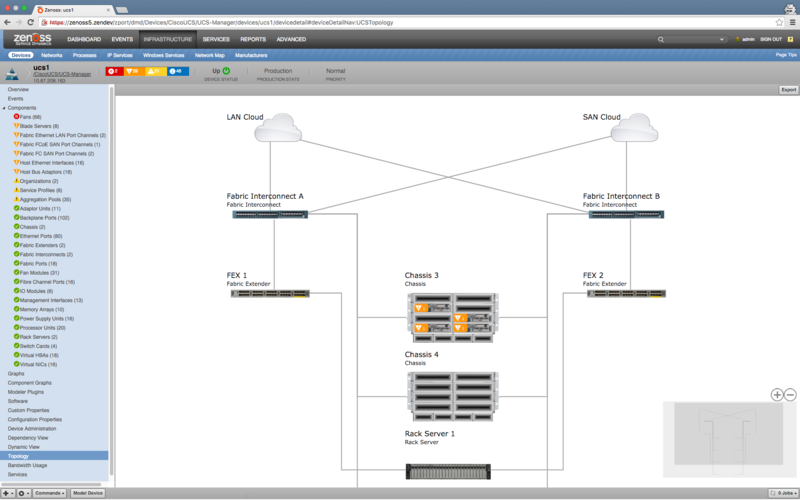This screenshot has width=800, height=500.
Task: Open the Commands dropdown in the footer
Action: [49, 493]
